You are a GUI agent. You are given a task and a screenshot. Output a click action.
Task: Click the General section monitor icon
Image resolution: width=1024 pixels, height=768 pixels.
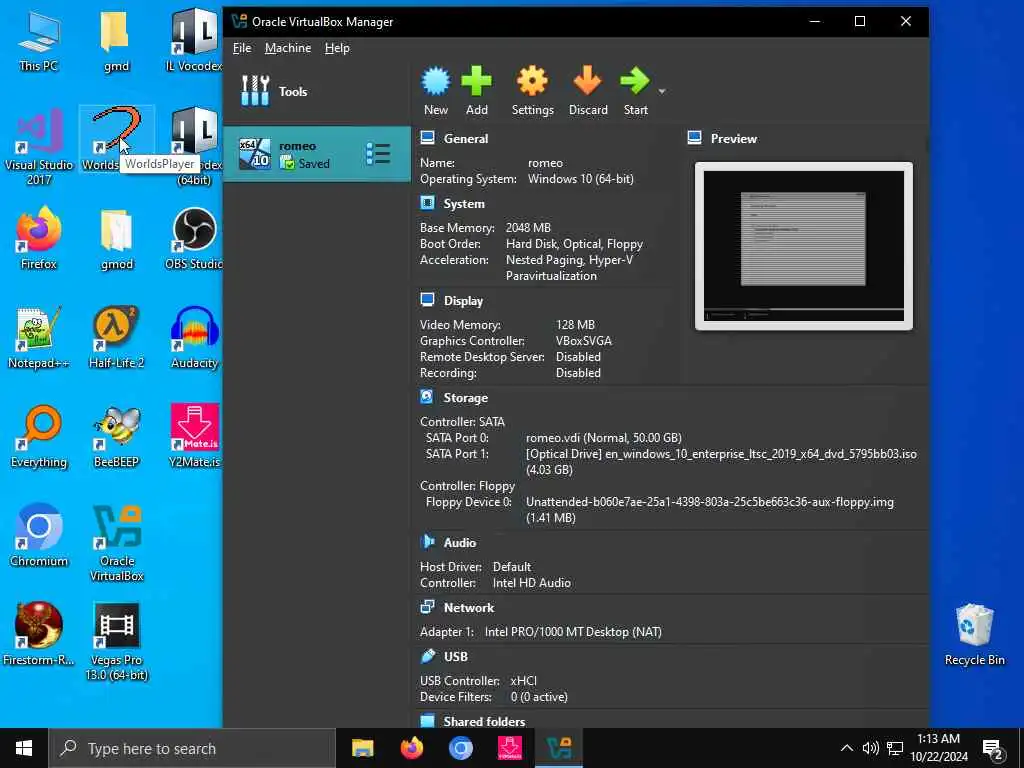pyautogui.click(x=428, y=138)
